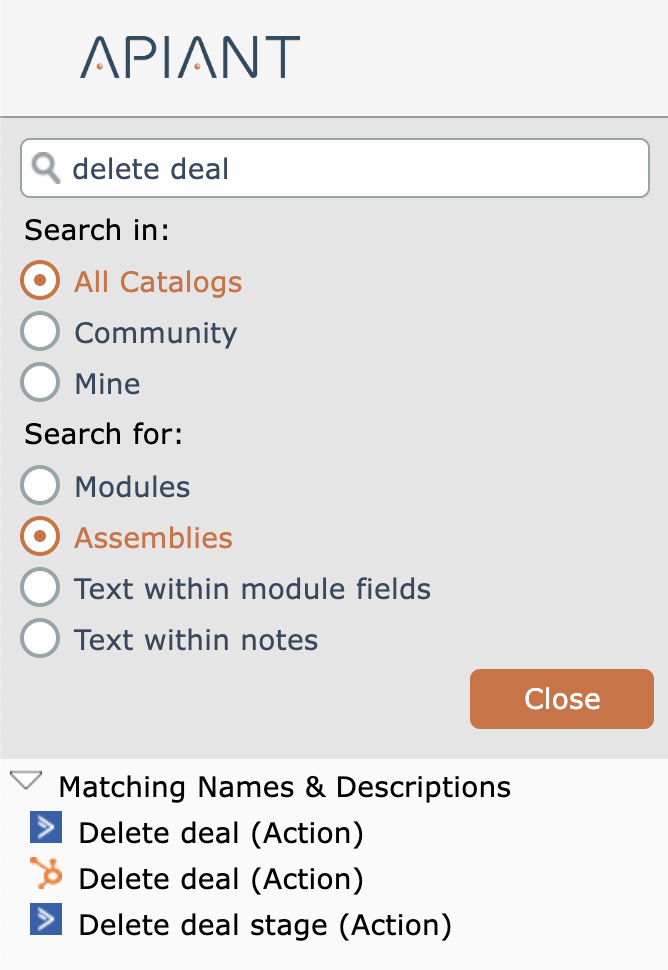Choose the Mine catalog option
Viewport: 668px width, 970px height.
[40, 384]
